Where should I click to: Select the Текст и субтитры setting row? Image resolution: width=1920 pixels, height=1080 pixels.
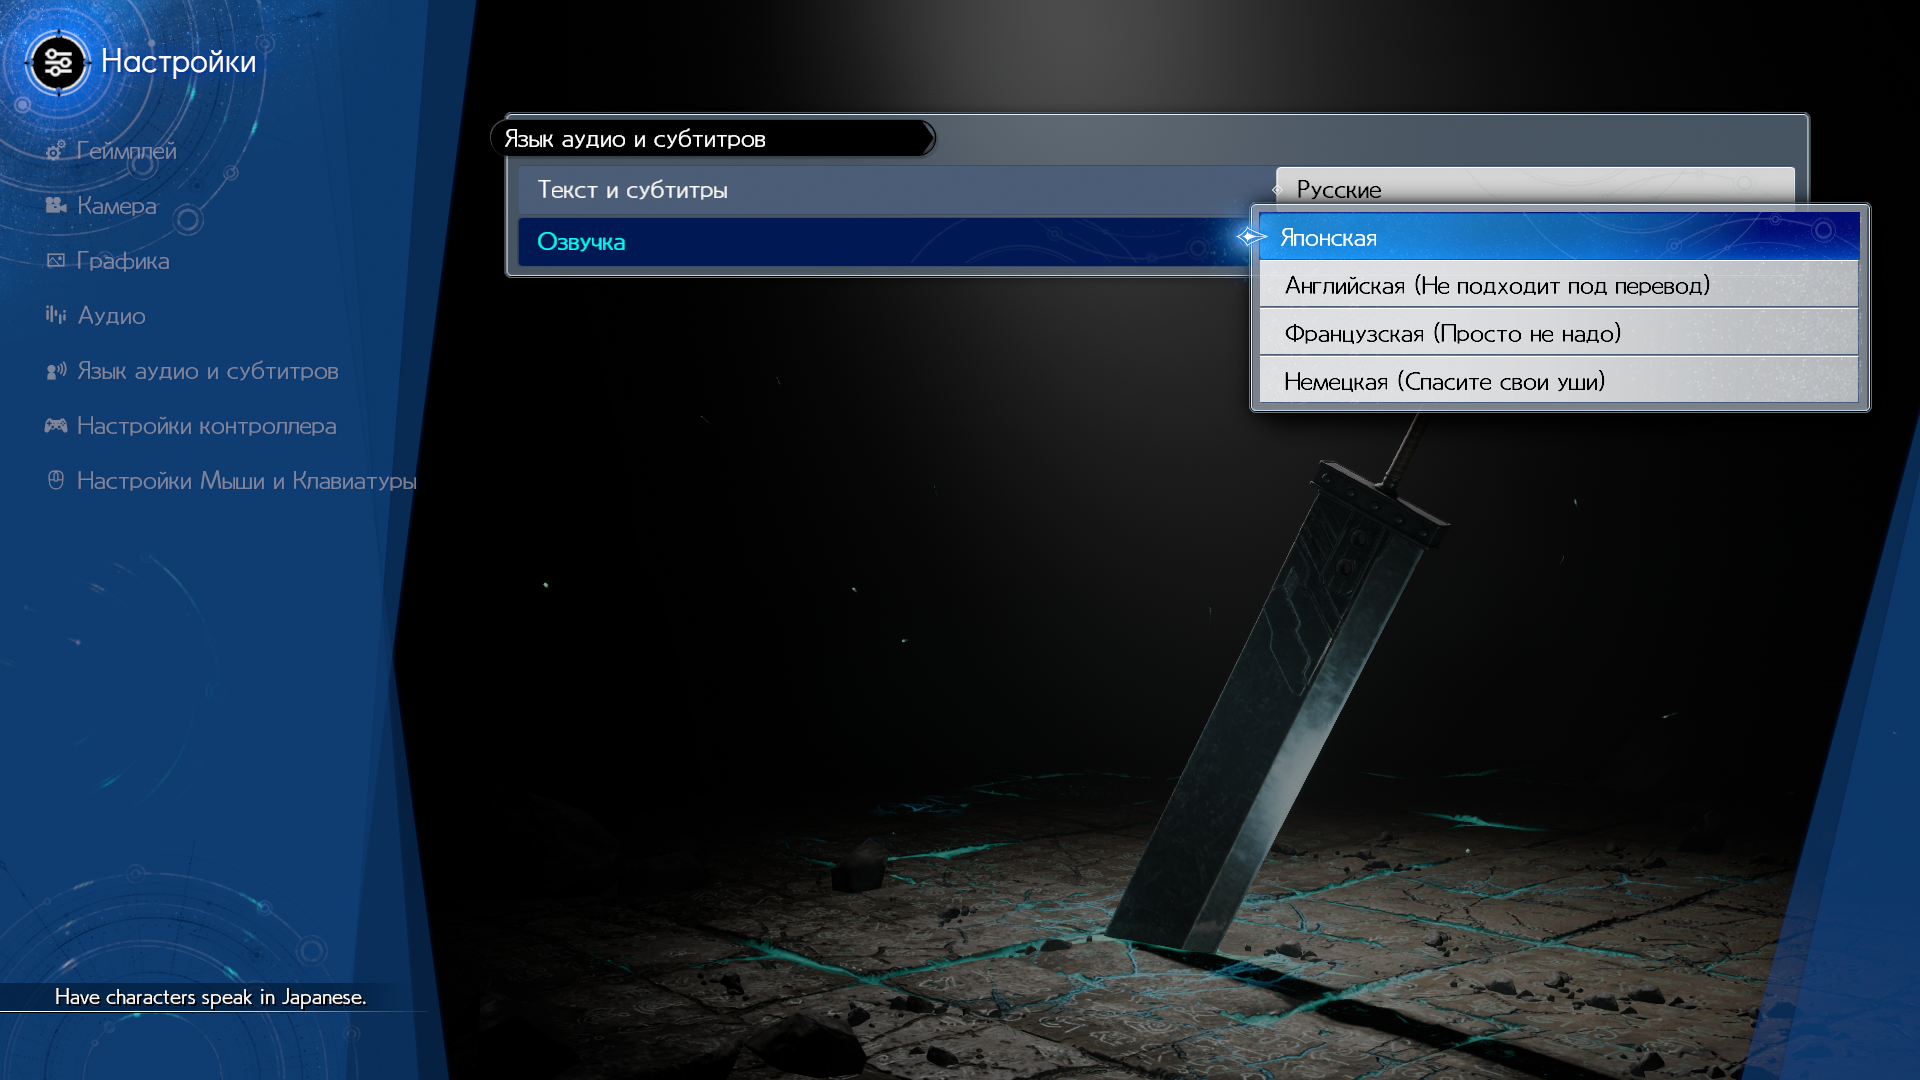pyautogui.click(x=895, y=189)
